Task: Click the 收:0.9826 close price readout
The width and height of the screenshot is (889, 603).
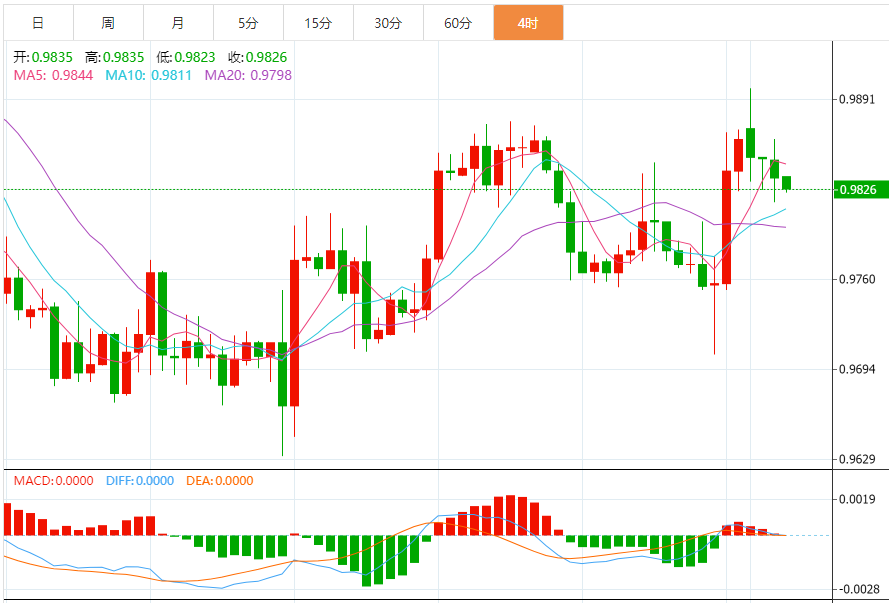Action: point(258,57)
